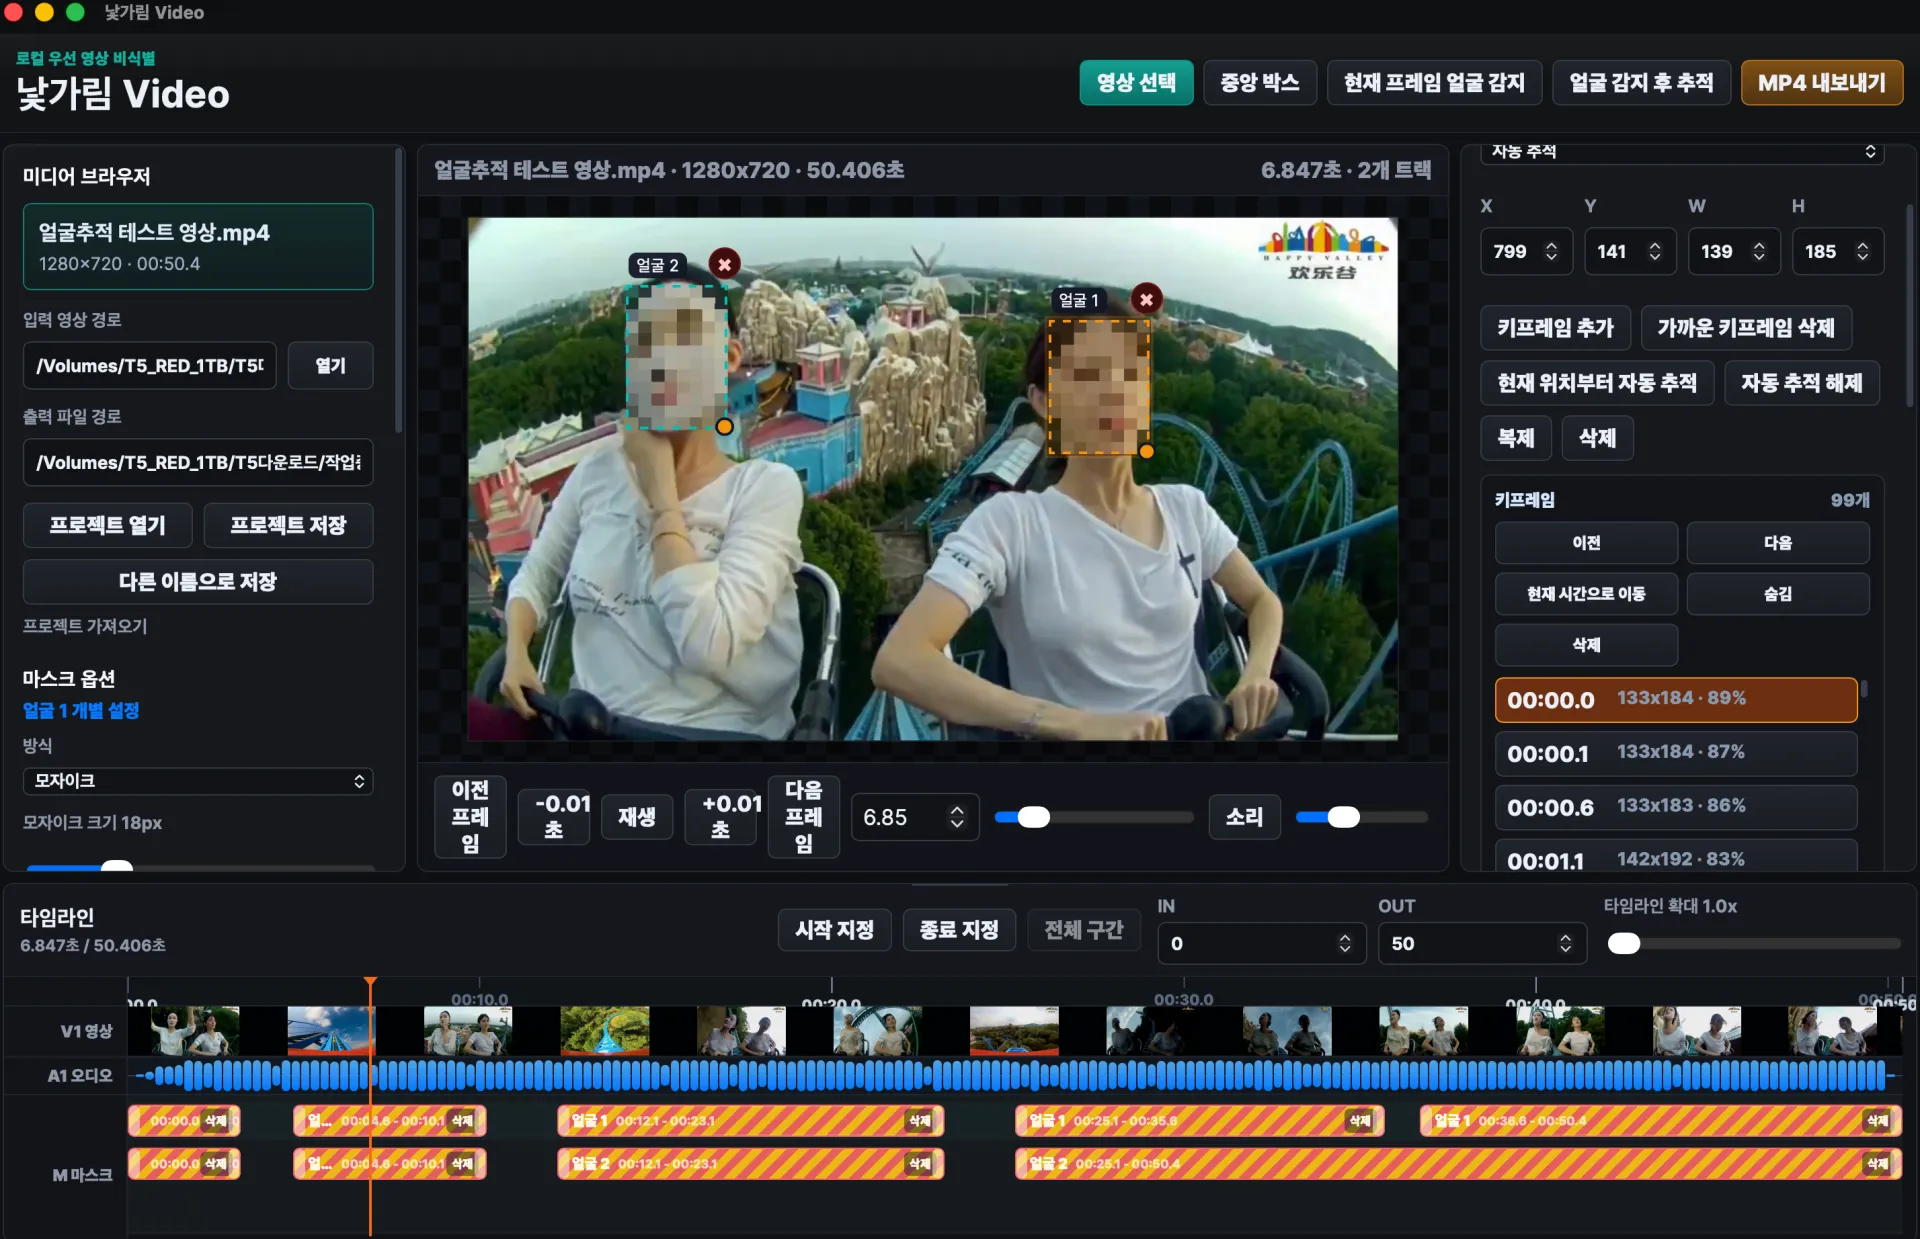Image resolution: width=1920 pixels, height=1239 pixels.
Task: Open the 얼굴 1 개별 설정 link
Action: tap(81, 711)
